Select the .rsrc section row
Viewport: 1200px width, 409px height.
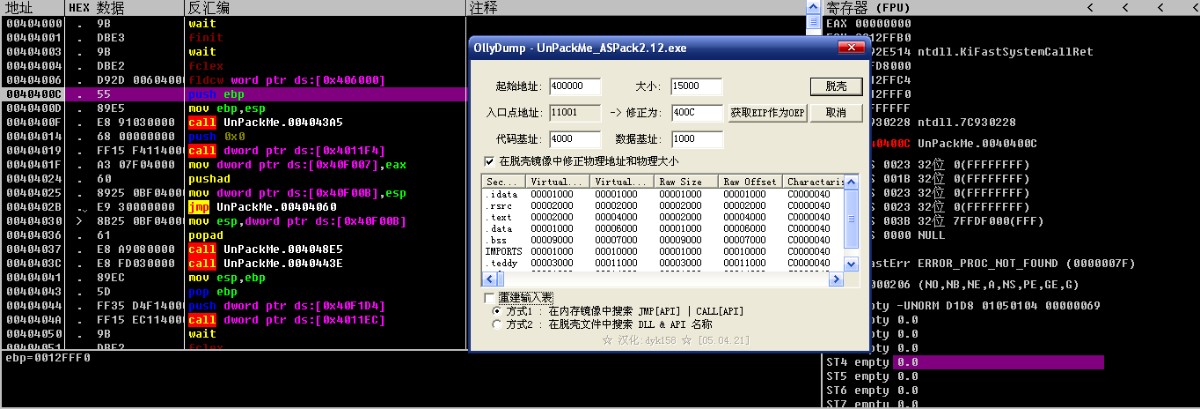(x=663, y=206)
